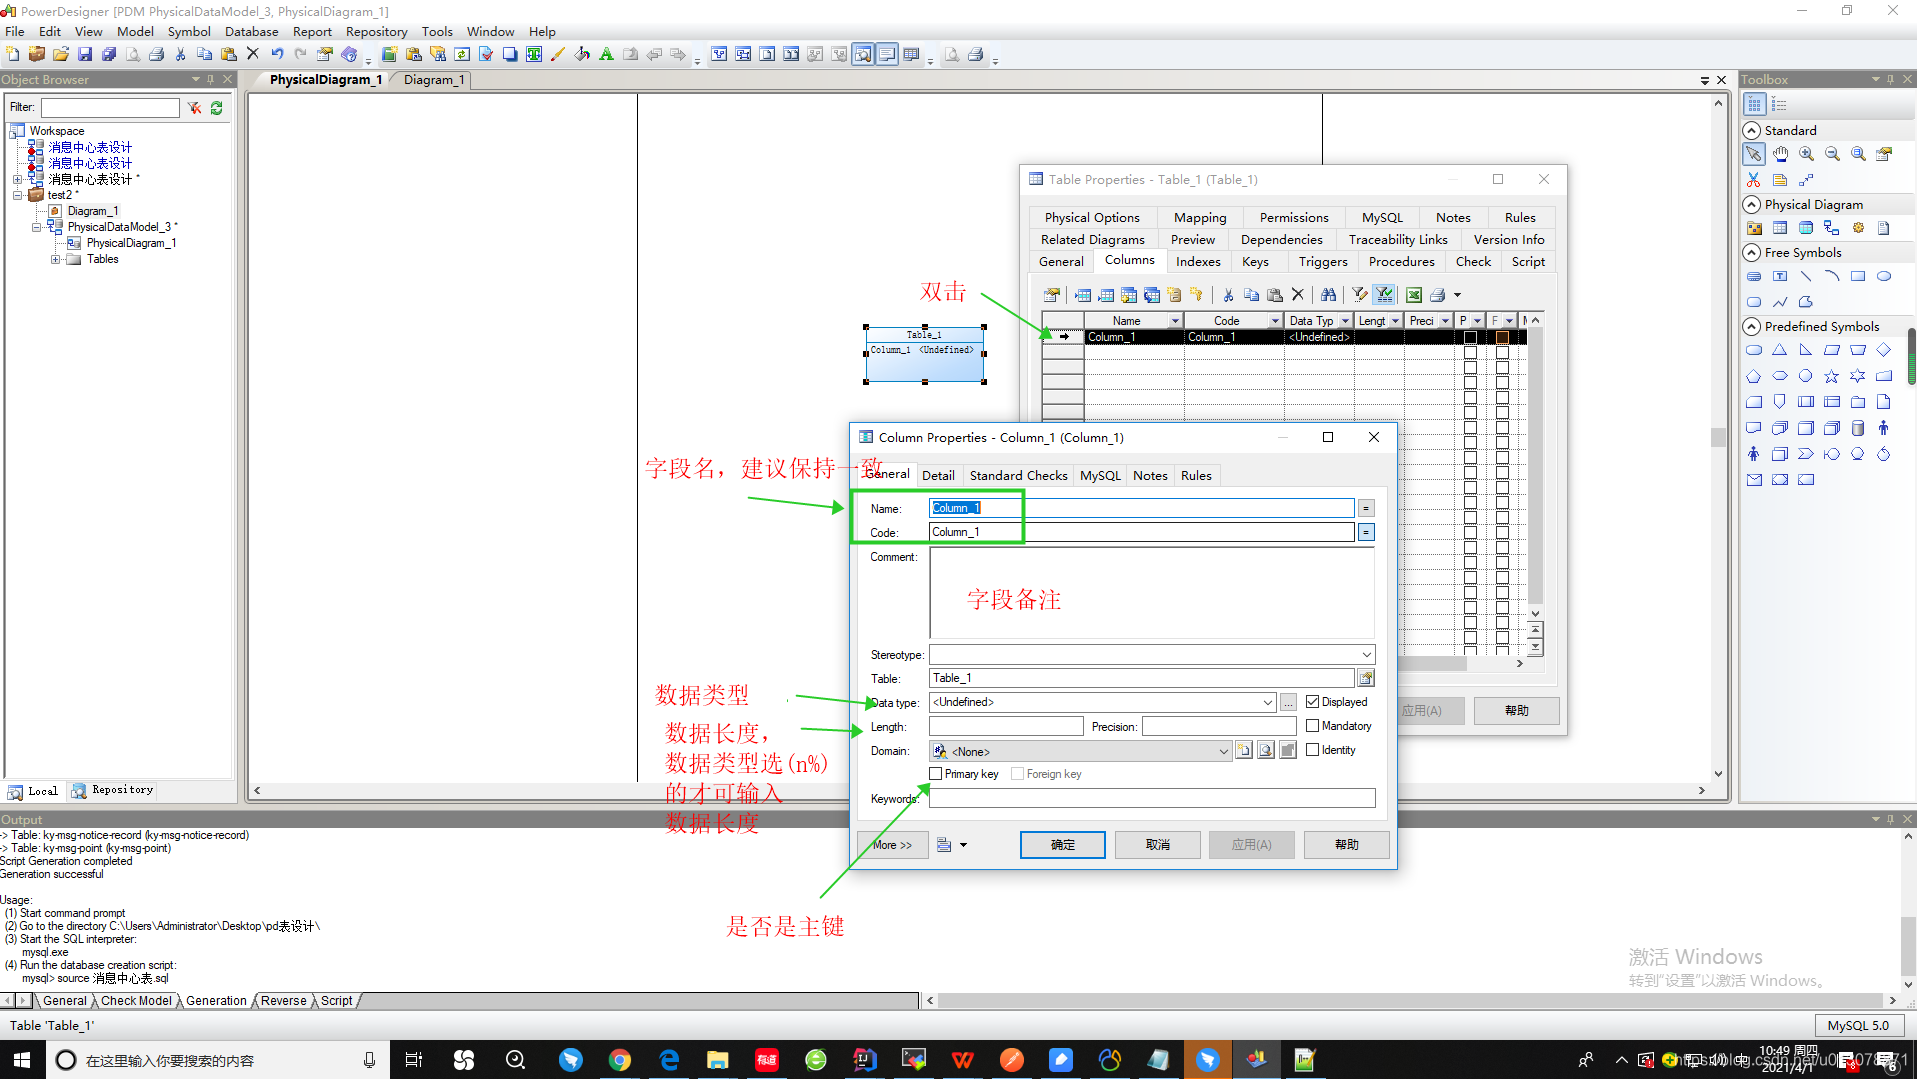
Task: Click Delete X icon in columns toolbar
Action: pyautogui.click(x=1298, y=295)
